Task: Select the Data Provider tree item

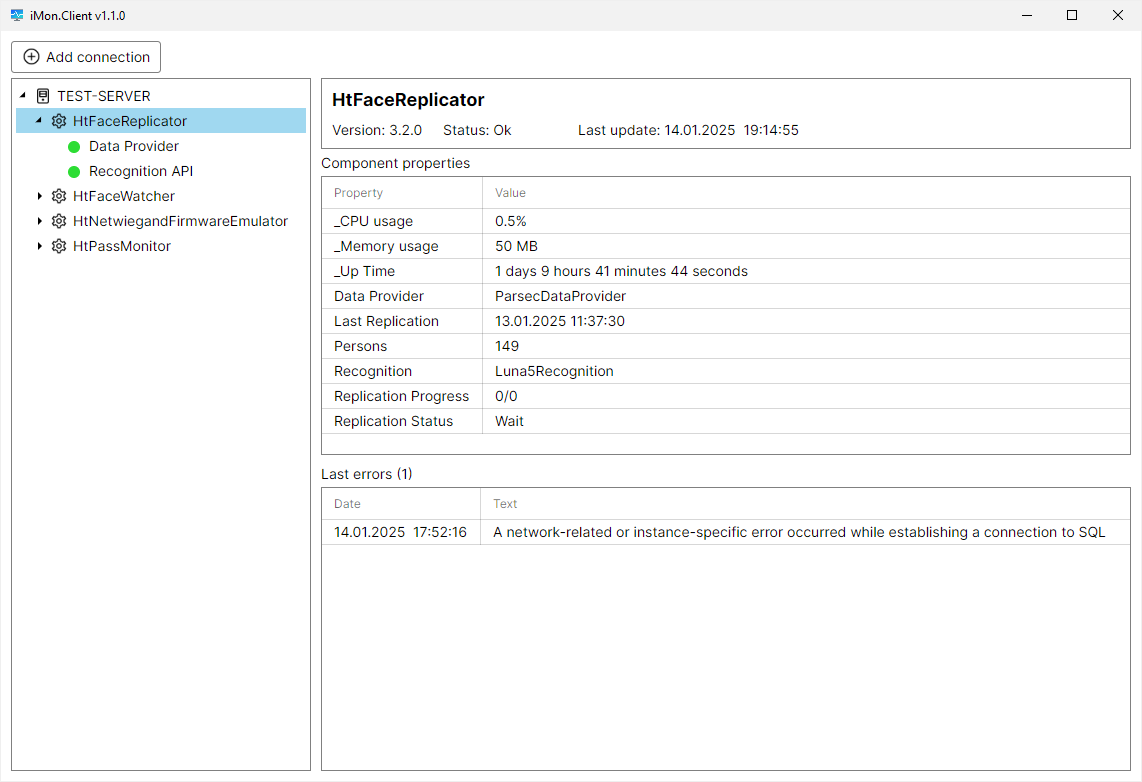Action: click(134, 146)
